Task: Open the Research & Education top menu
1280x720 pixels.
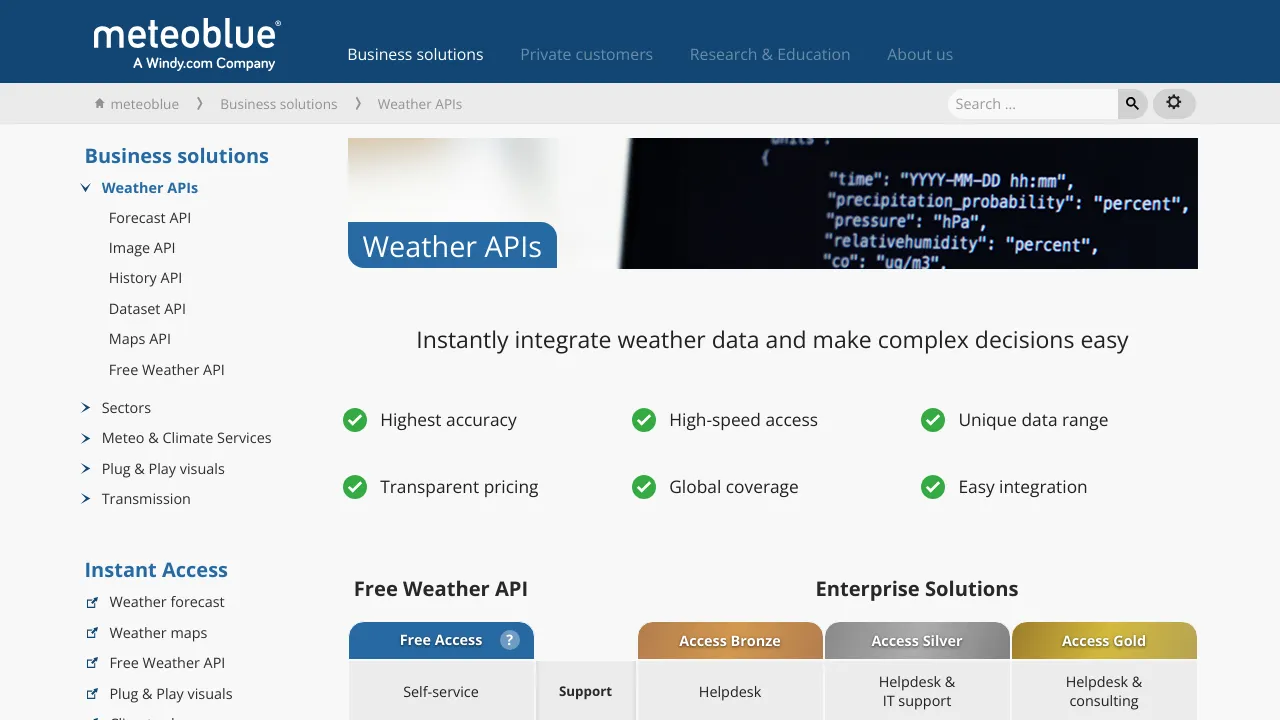Action: point(770,55)
